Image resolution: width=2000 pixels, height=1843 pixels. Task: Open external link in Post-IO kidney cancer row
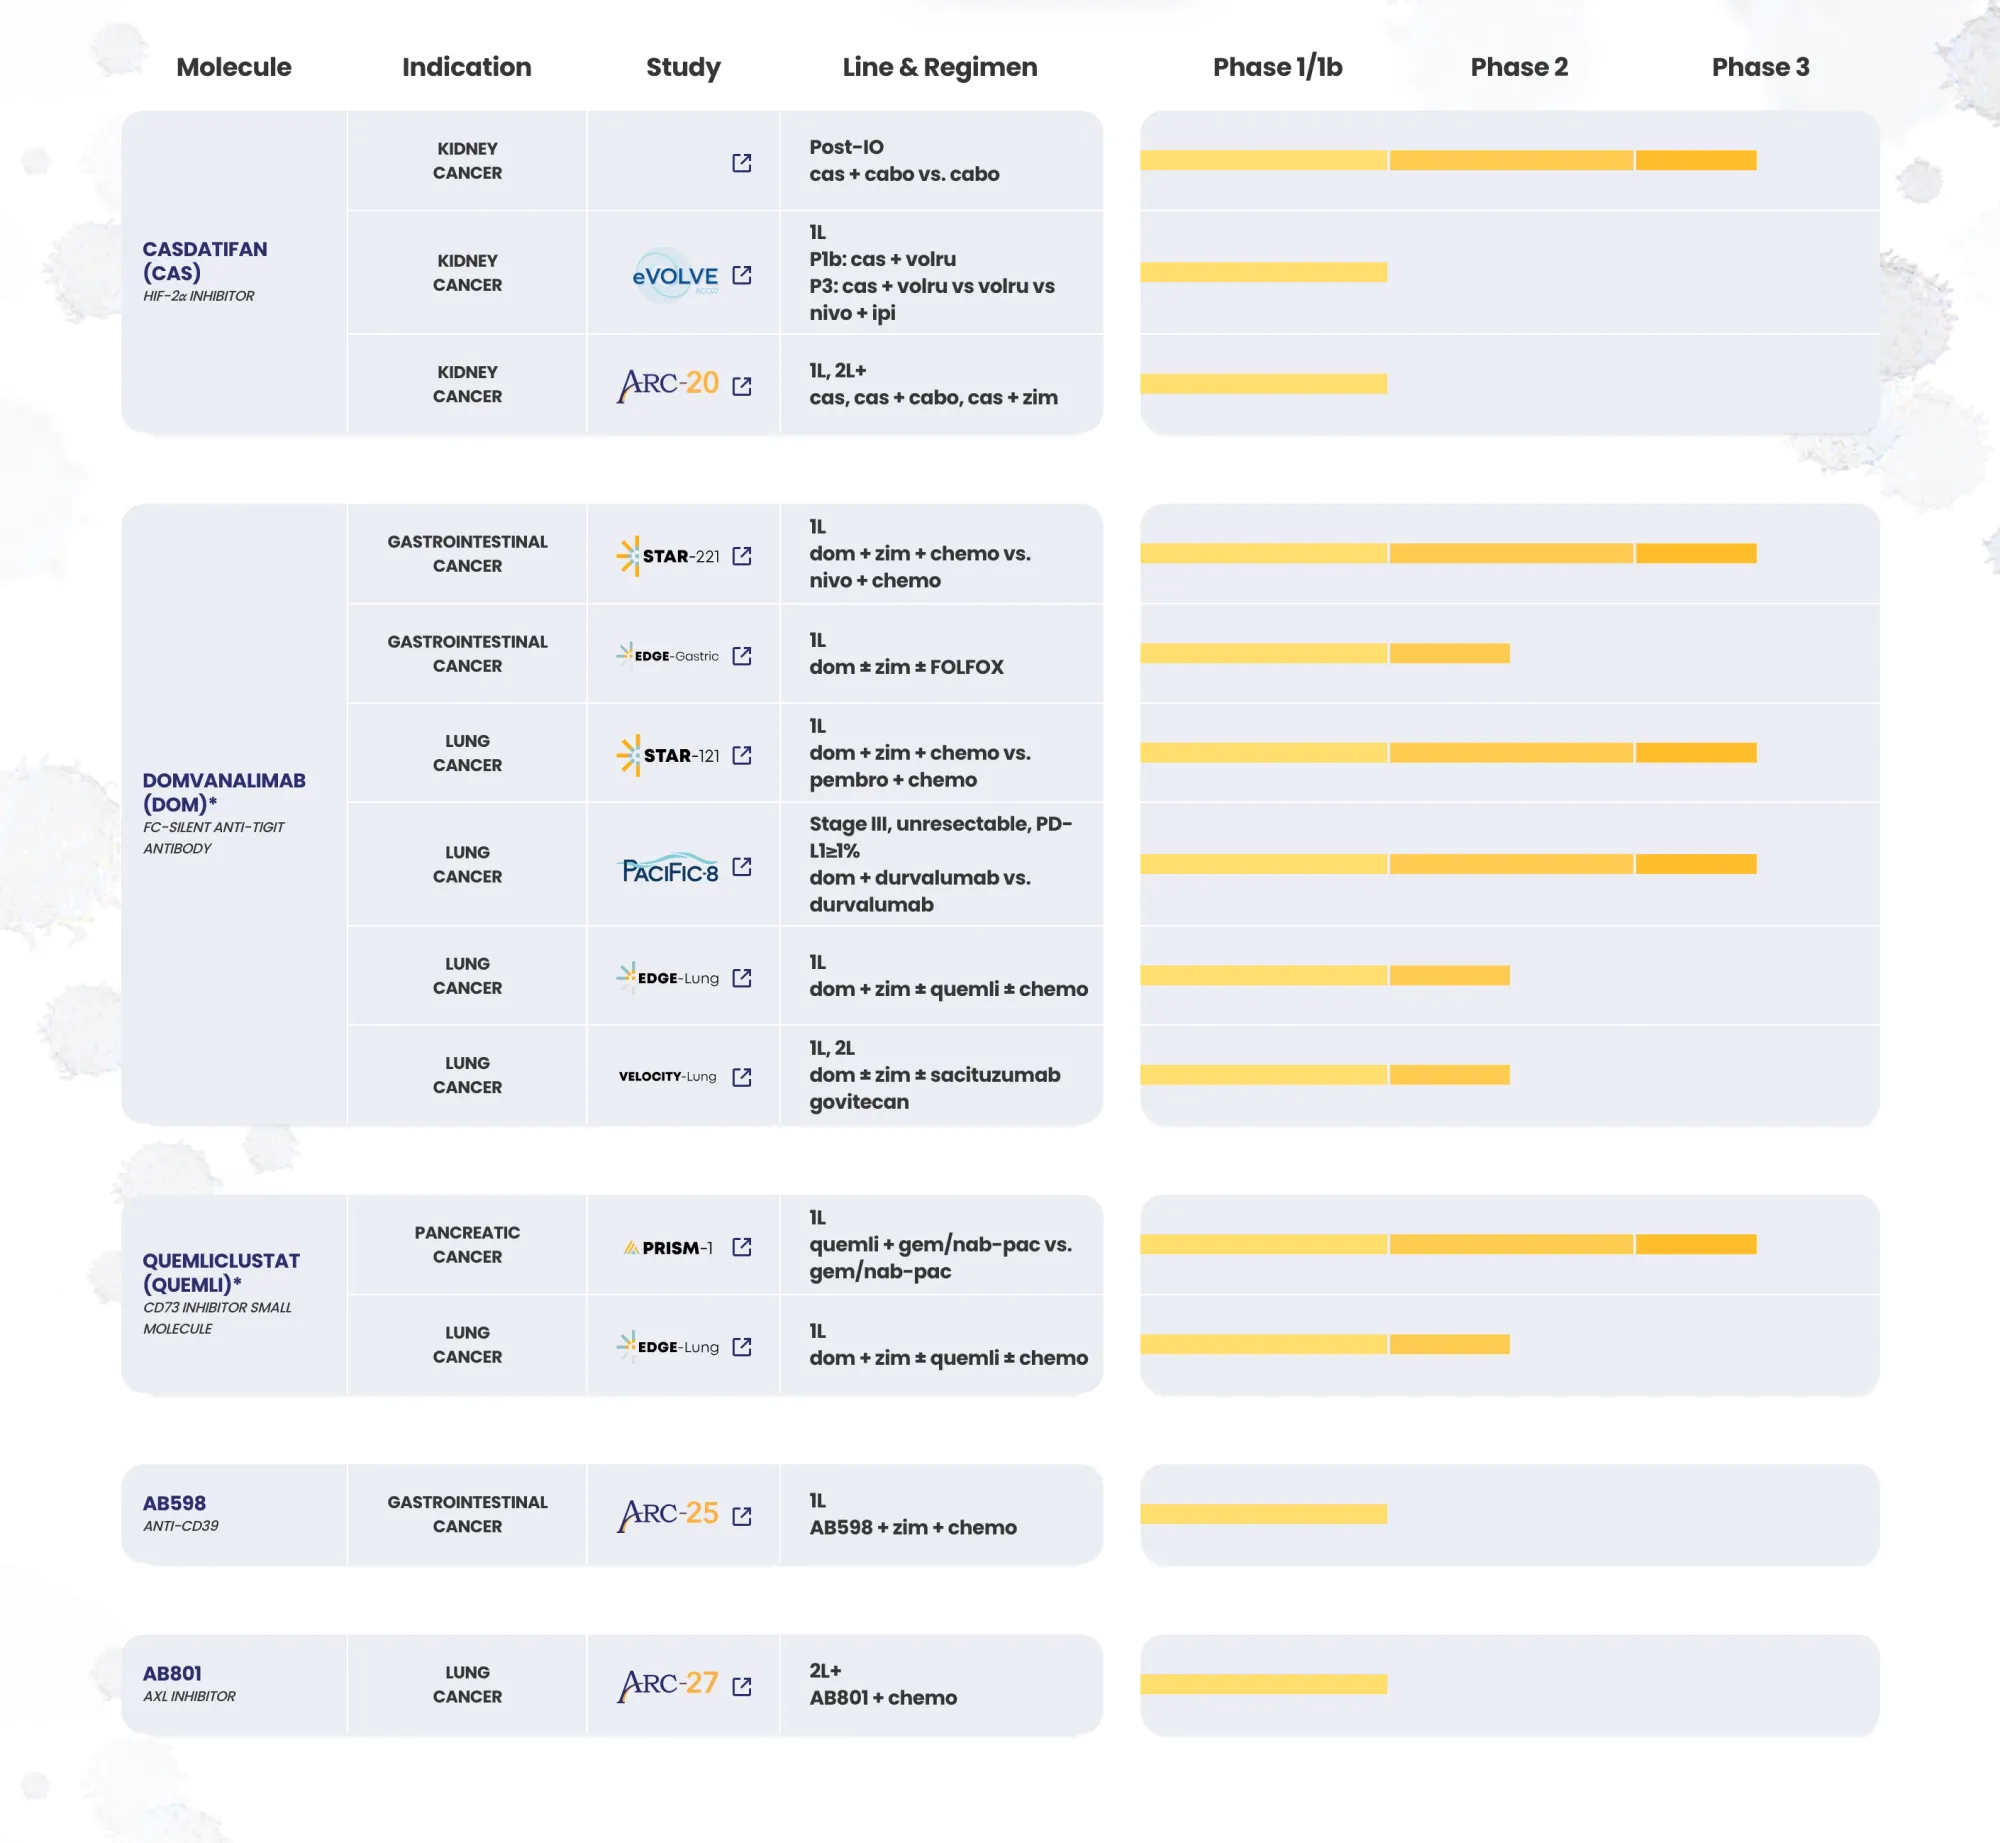(x=742, y=163)
